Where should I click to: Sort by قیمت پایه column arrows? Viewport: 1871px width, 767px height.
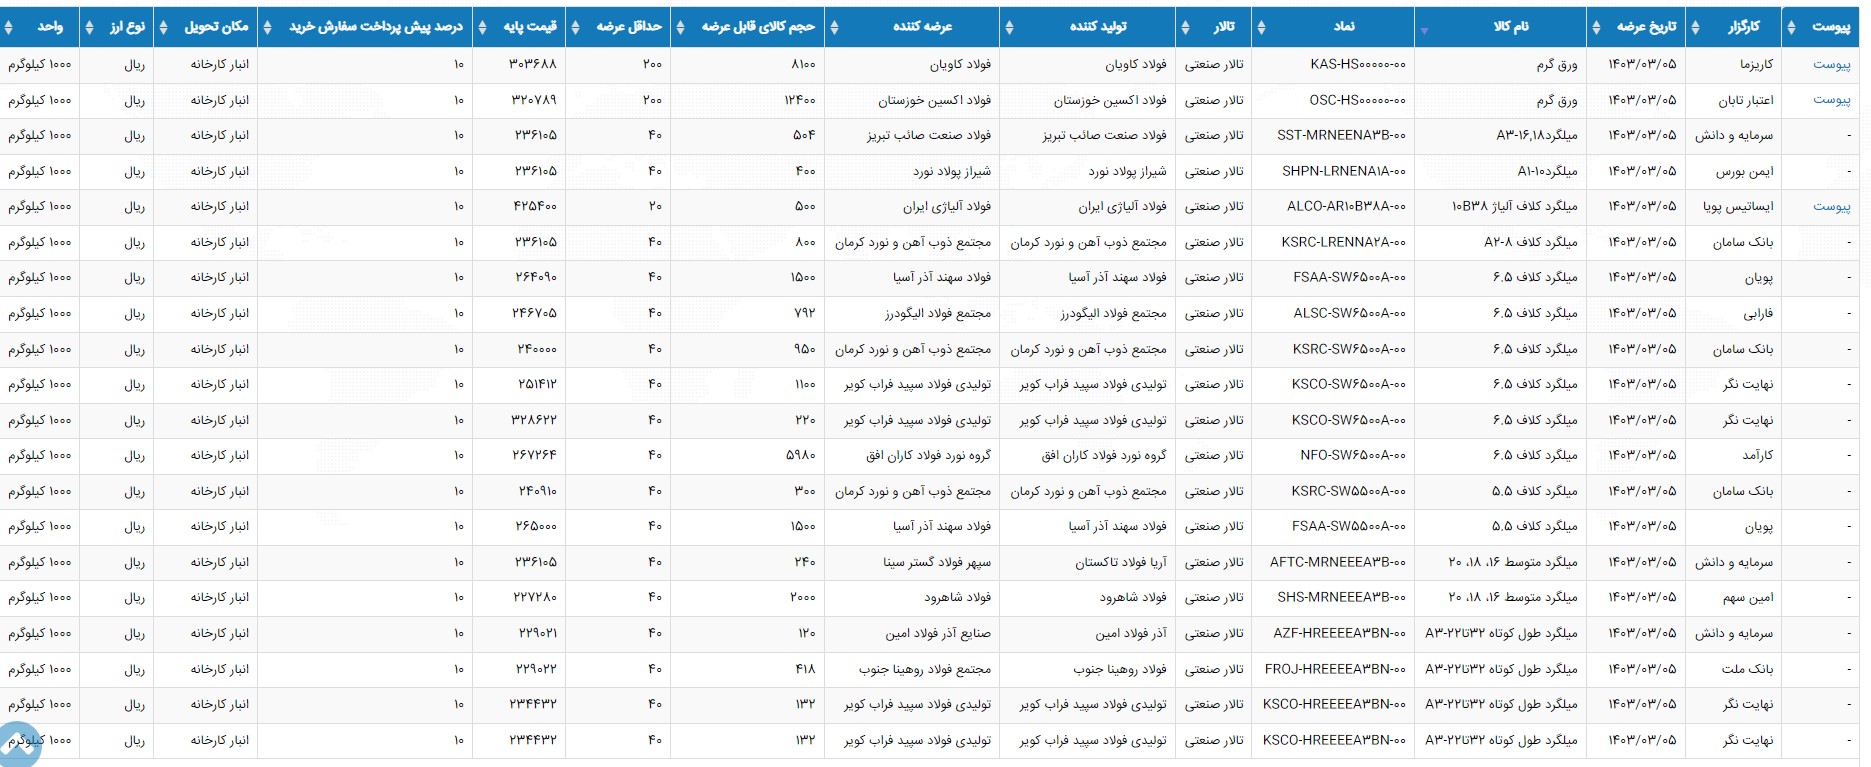coord(482,27)
